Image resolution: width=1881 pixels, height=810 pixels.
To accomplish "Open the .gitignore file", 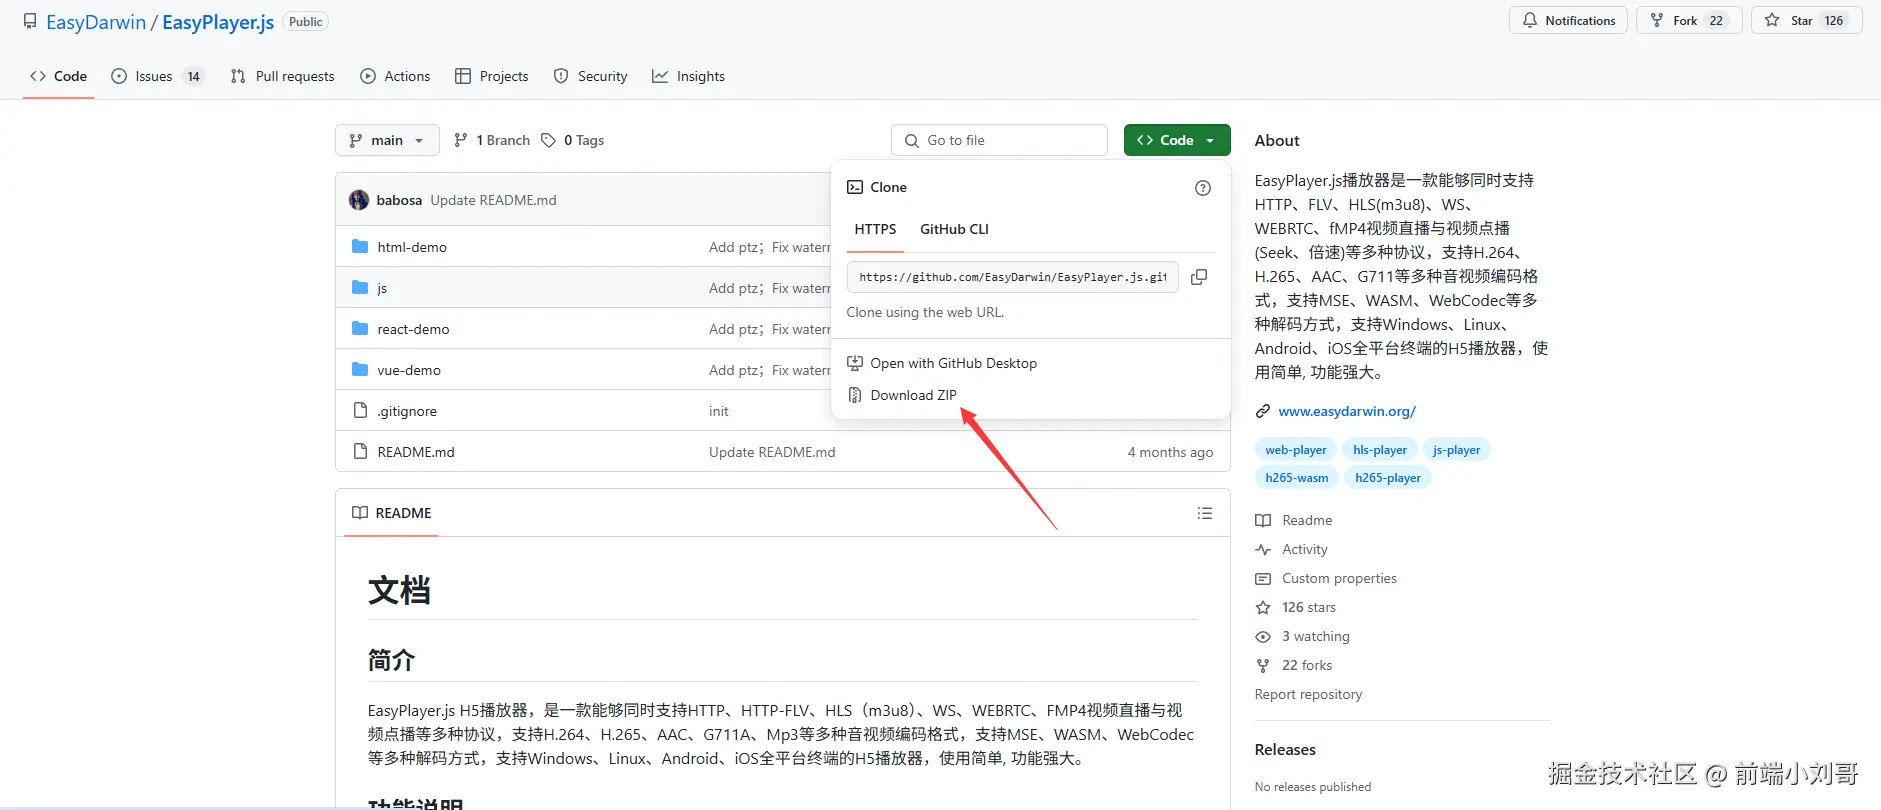I will pos(407,411).
